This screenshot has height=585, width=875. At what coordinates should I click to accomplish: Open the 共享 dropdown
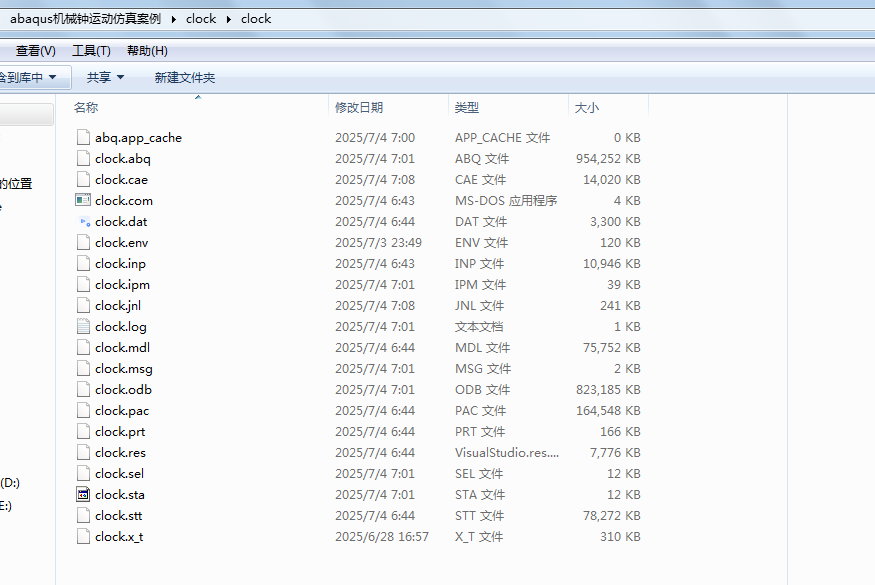point(105,78)
